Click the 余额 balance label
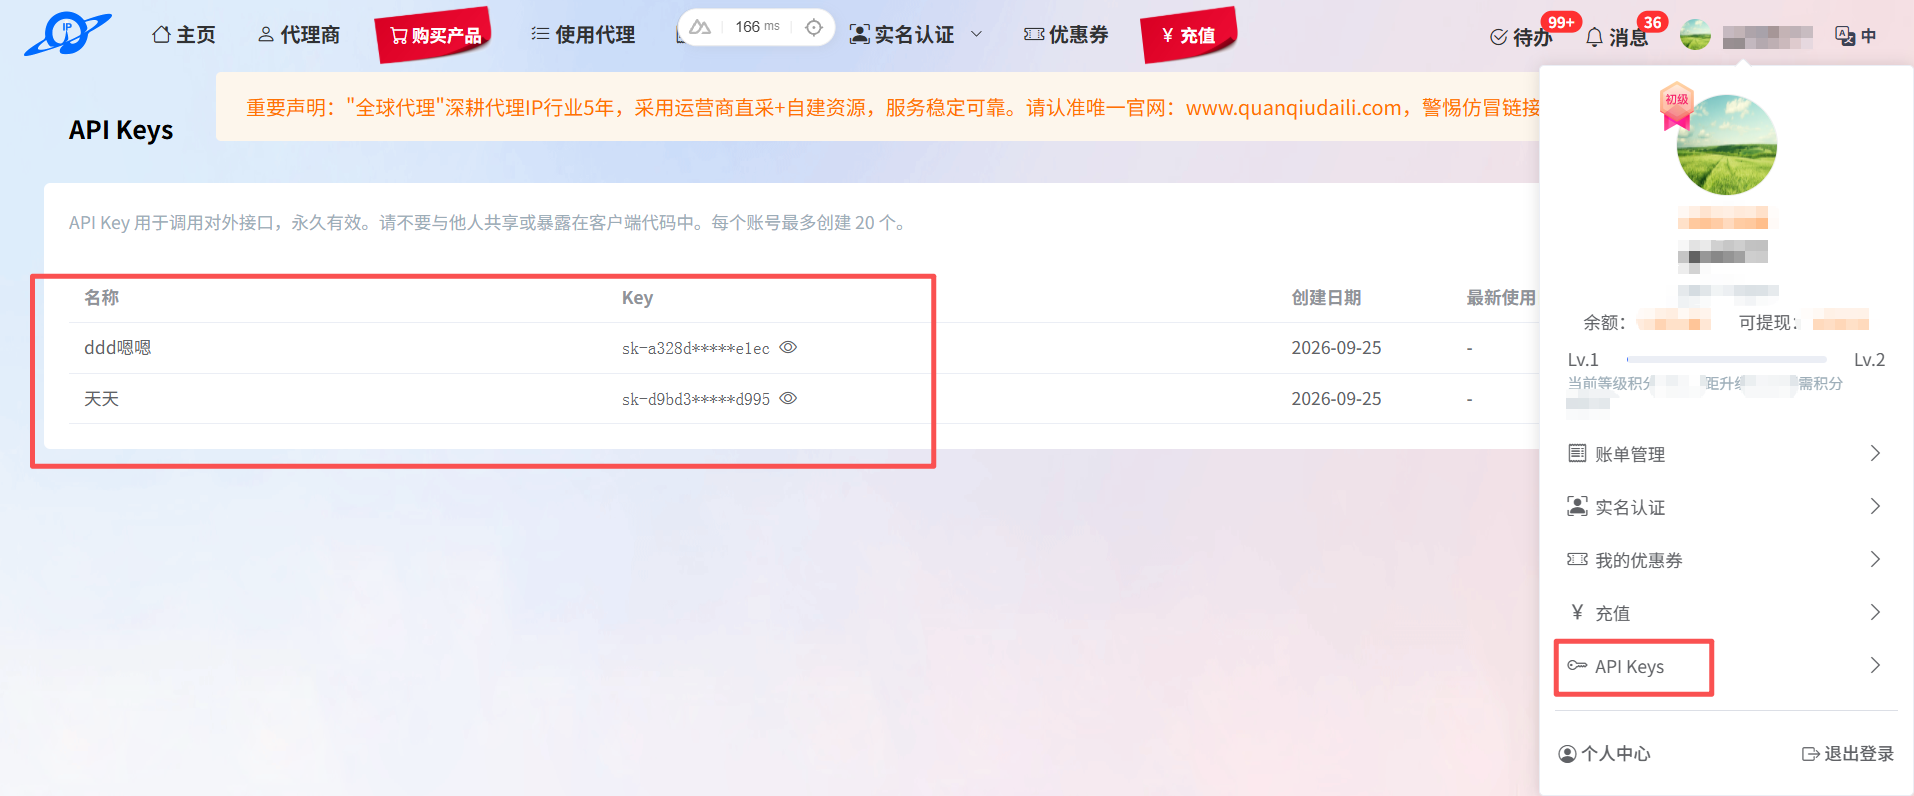The width and height of the screenshot is (1914, 796). (x=1604, y=322)
